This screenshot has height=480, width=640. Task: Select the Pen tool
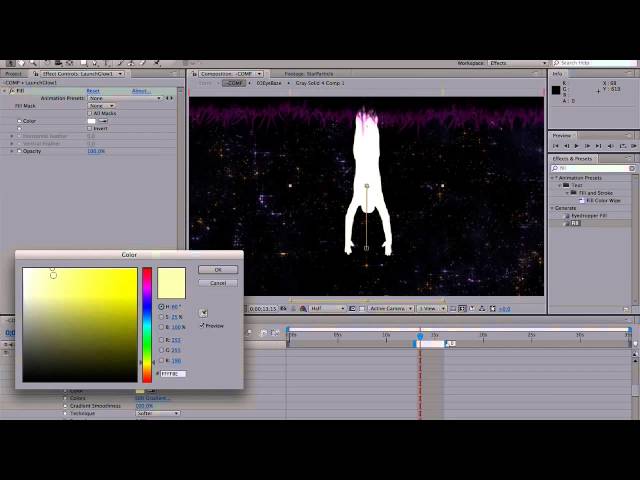pyautogui.click(x=95, y=63)
